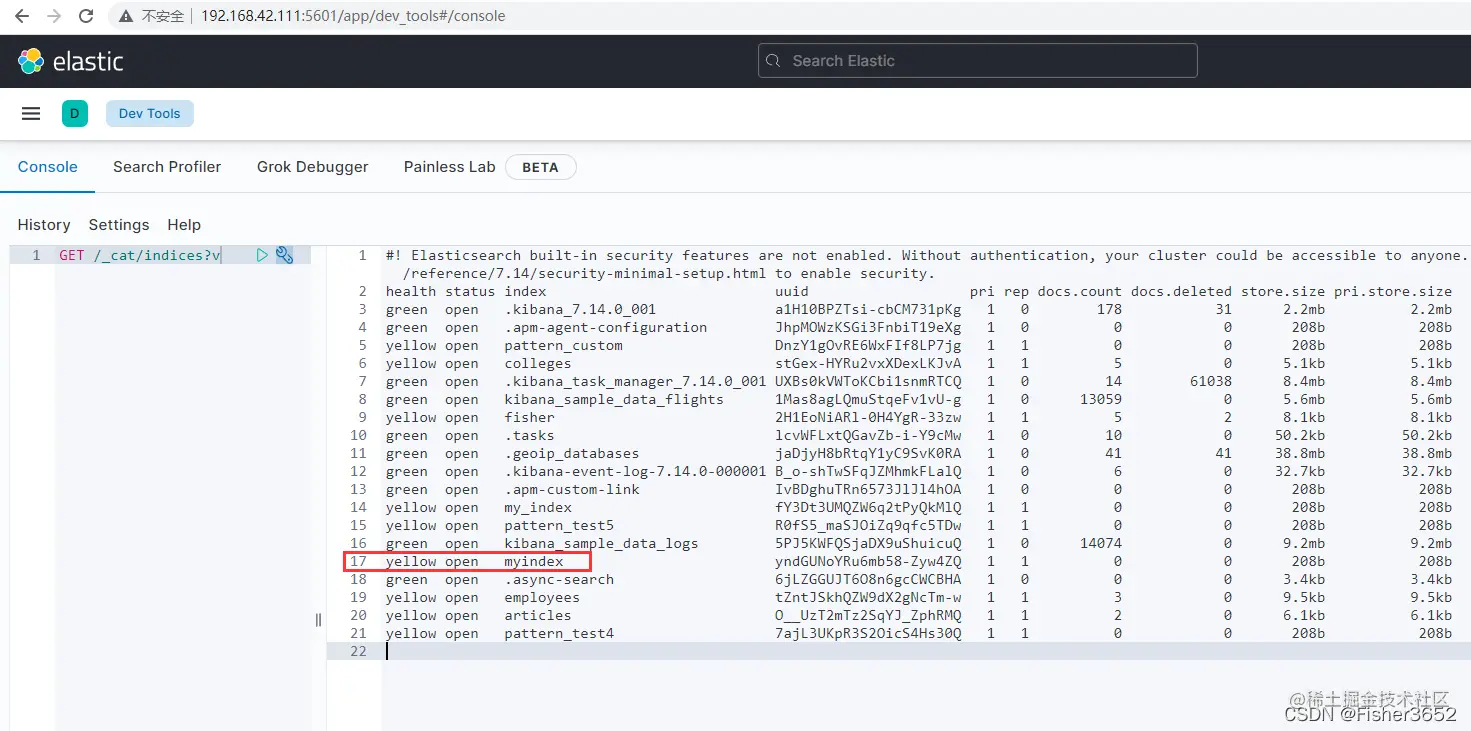Click the employees index name

tap(542, 597)
